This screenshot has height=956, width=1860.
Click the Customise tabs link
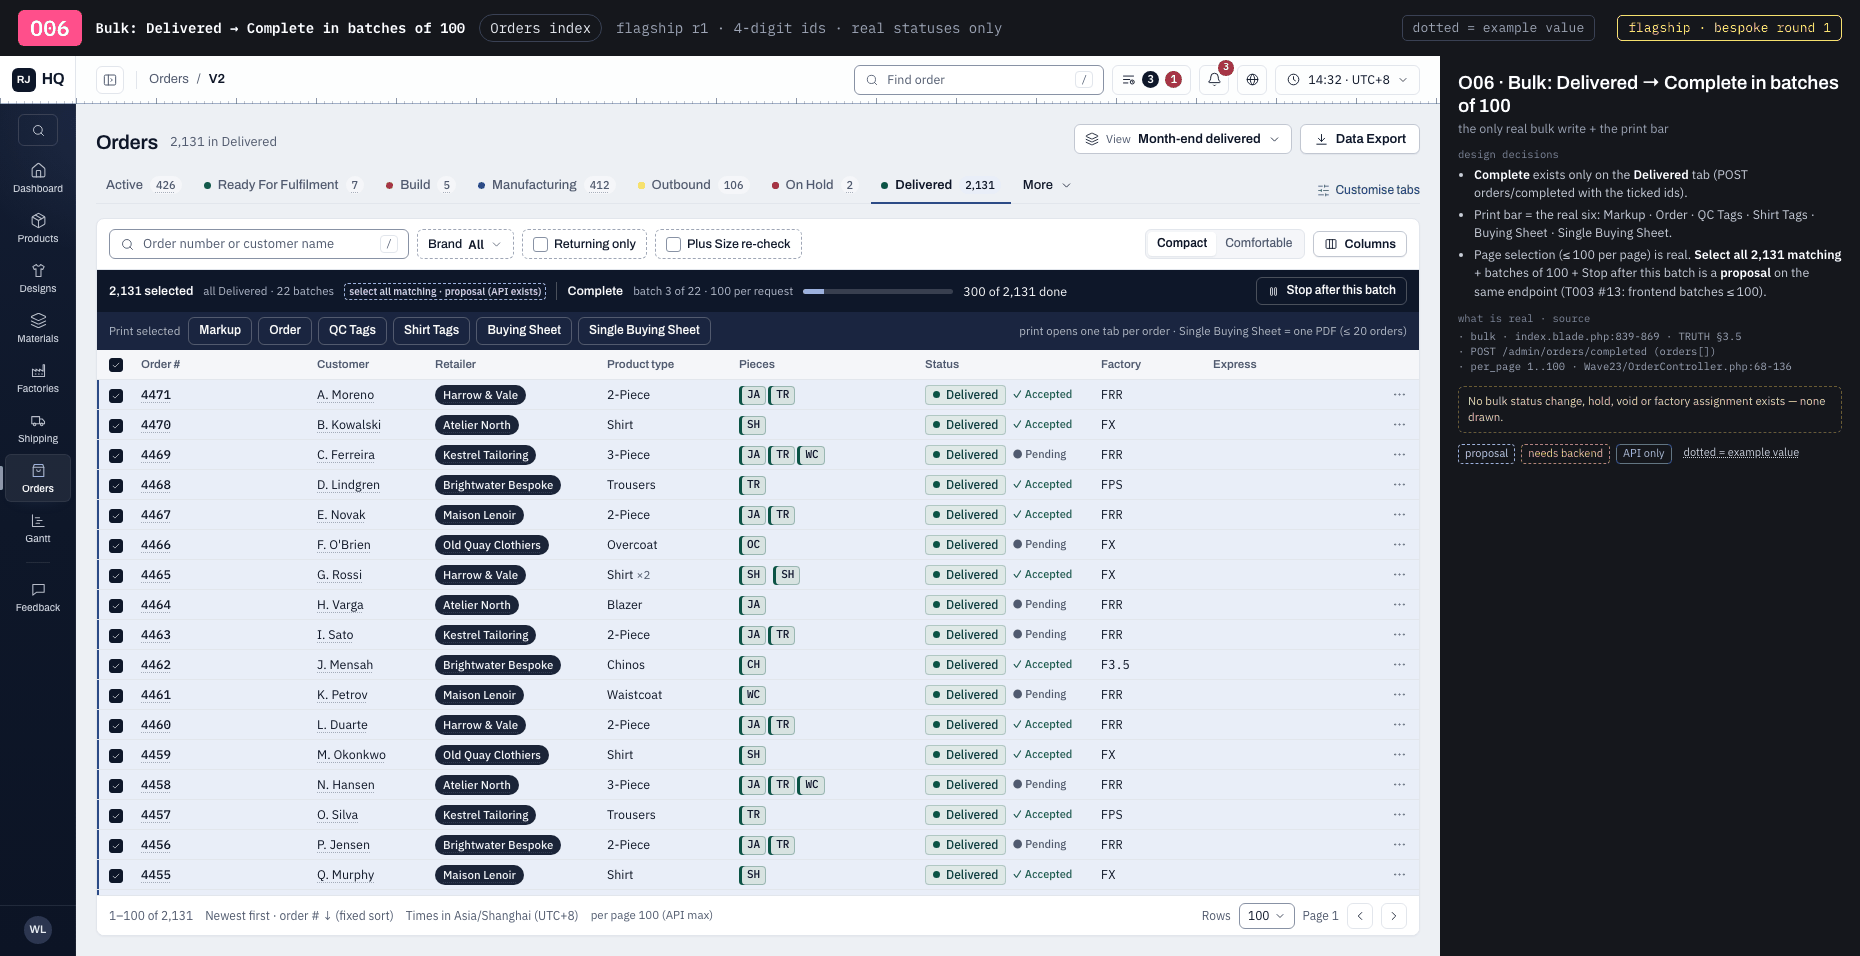1368,190
